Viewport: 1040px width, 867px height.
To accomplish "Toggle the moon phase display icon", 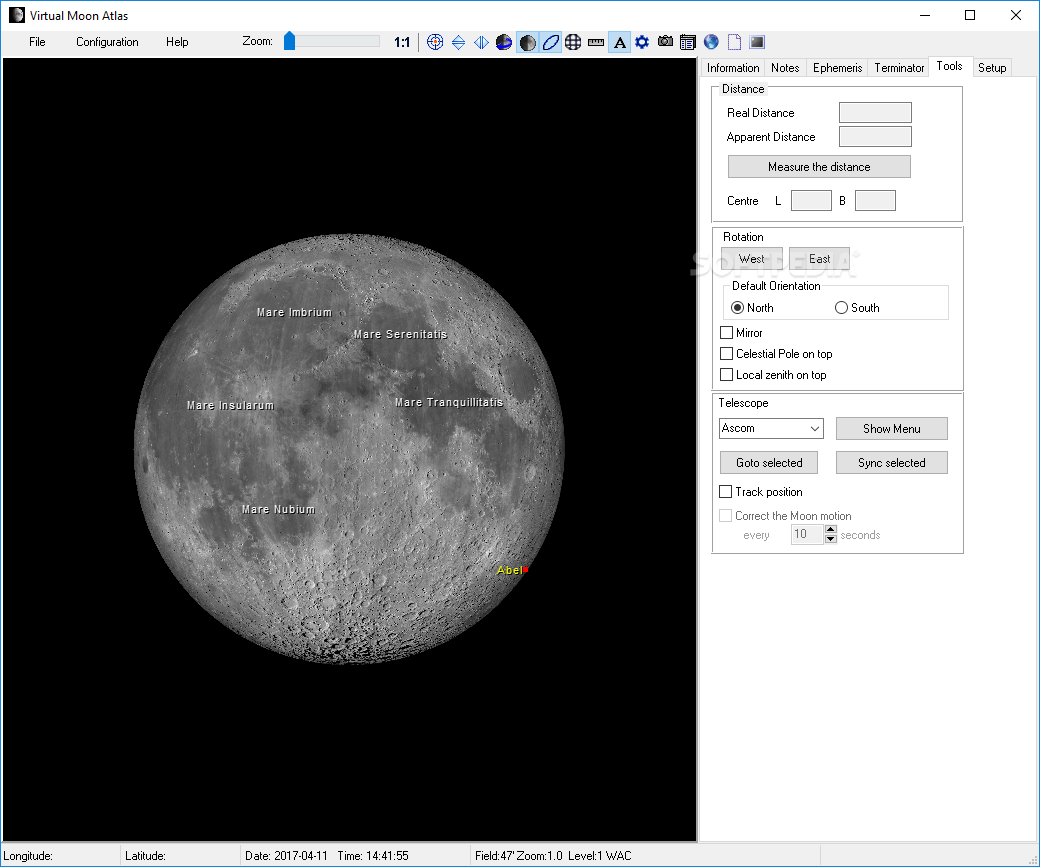I will tap(527, 42).
